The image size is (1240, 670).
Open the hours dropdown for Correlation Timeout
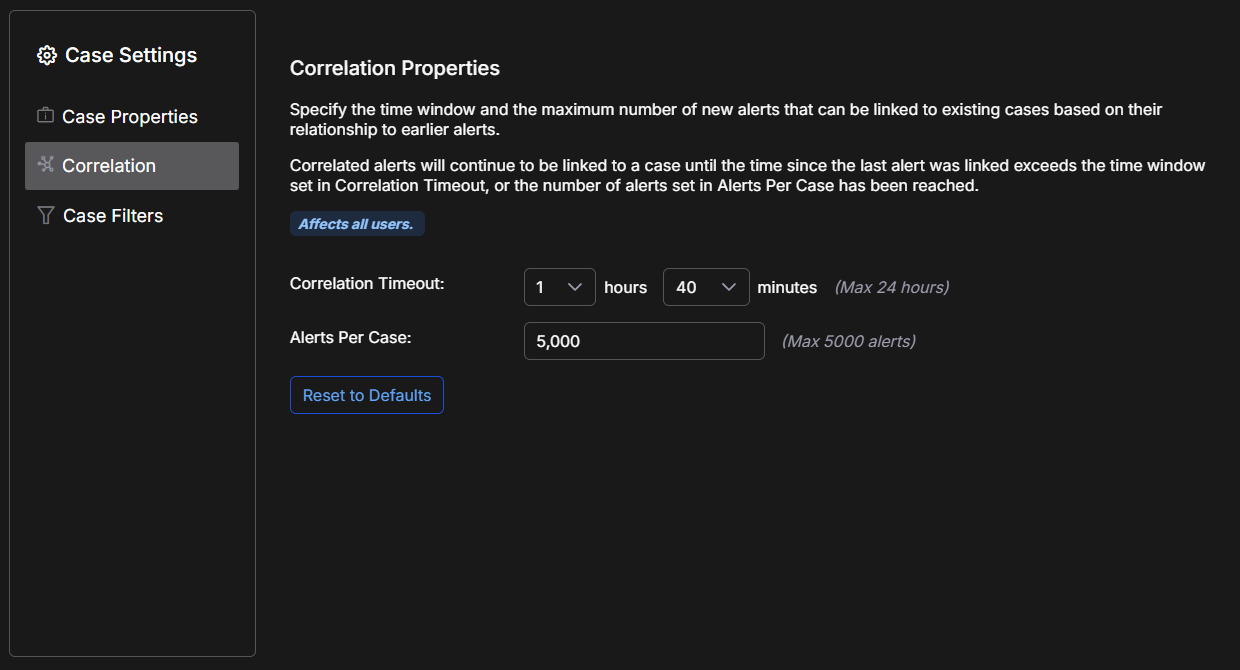(559, 287)
